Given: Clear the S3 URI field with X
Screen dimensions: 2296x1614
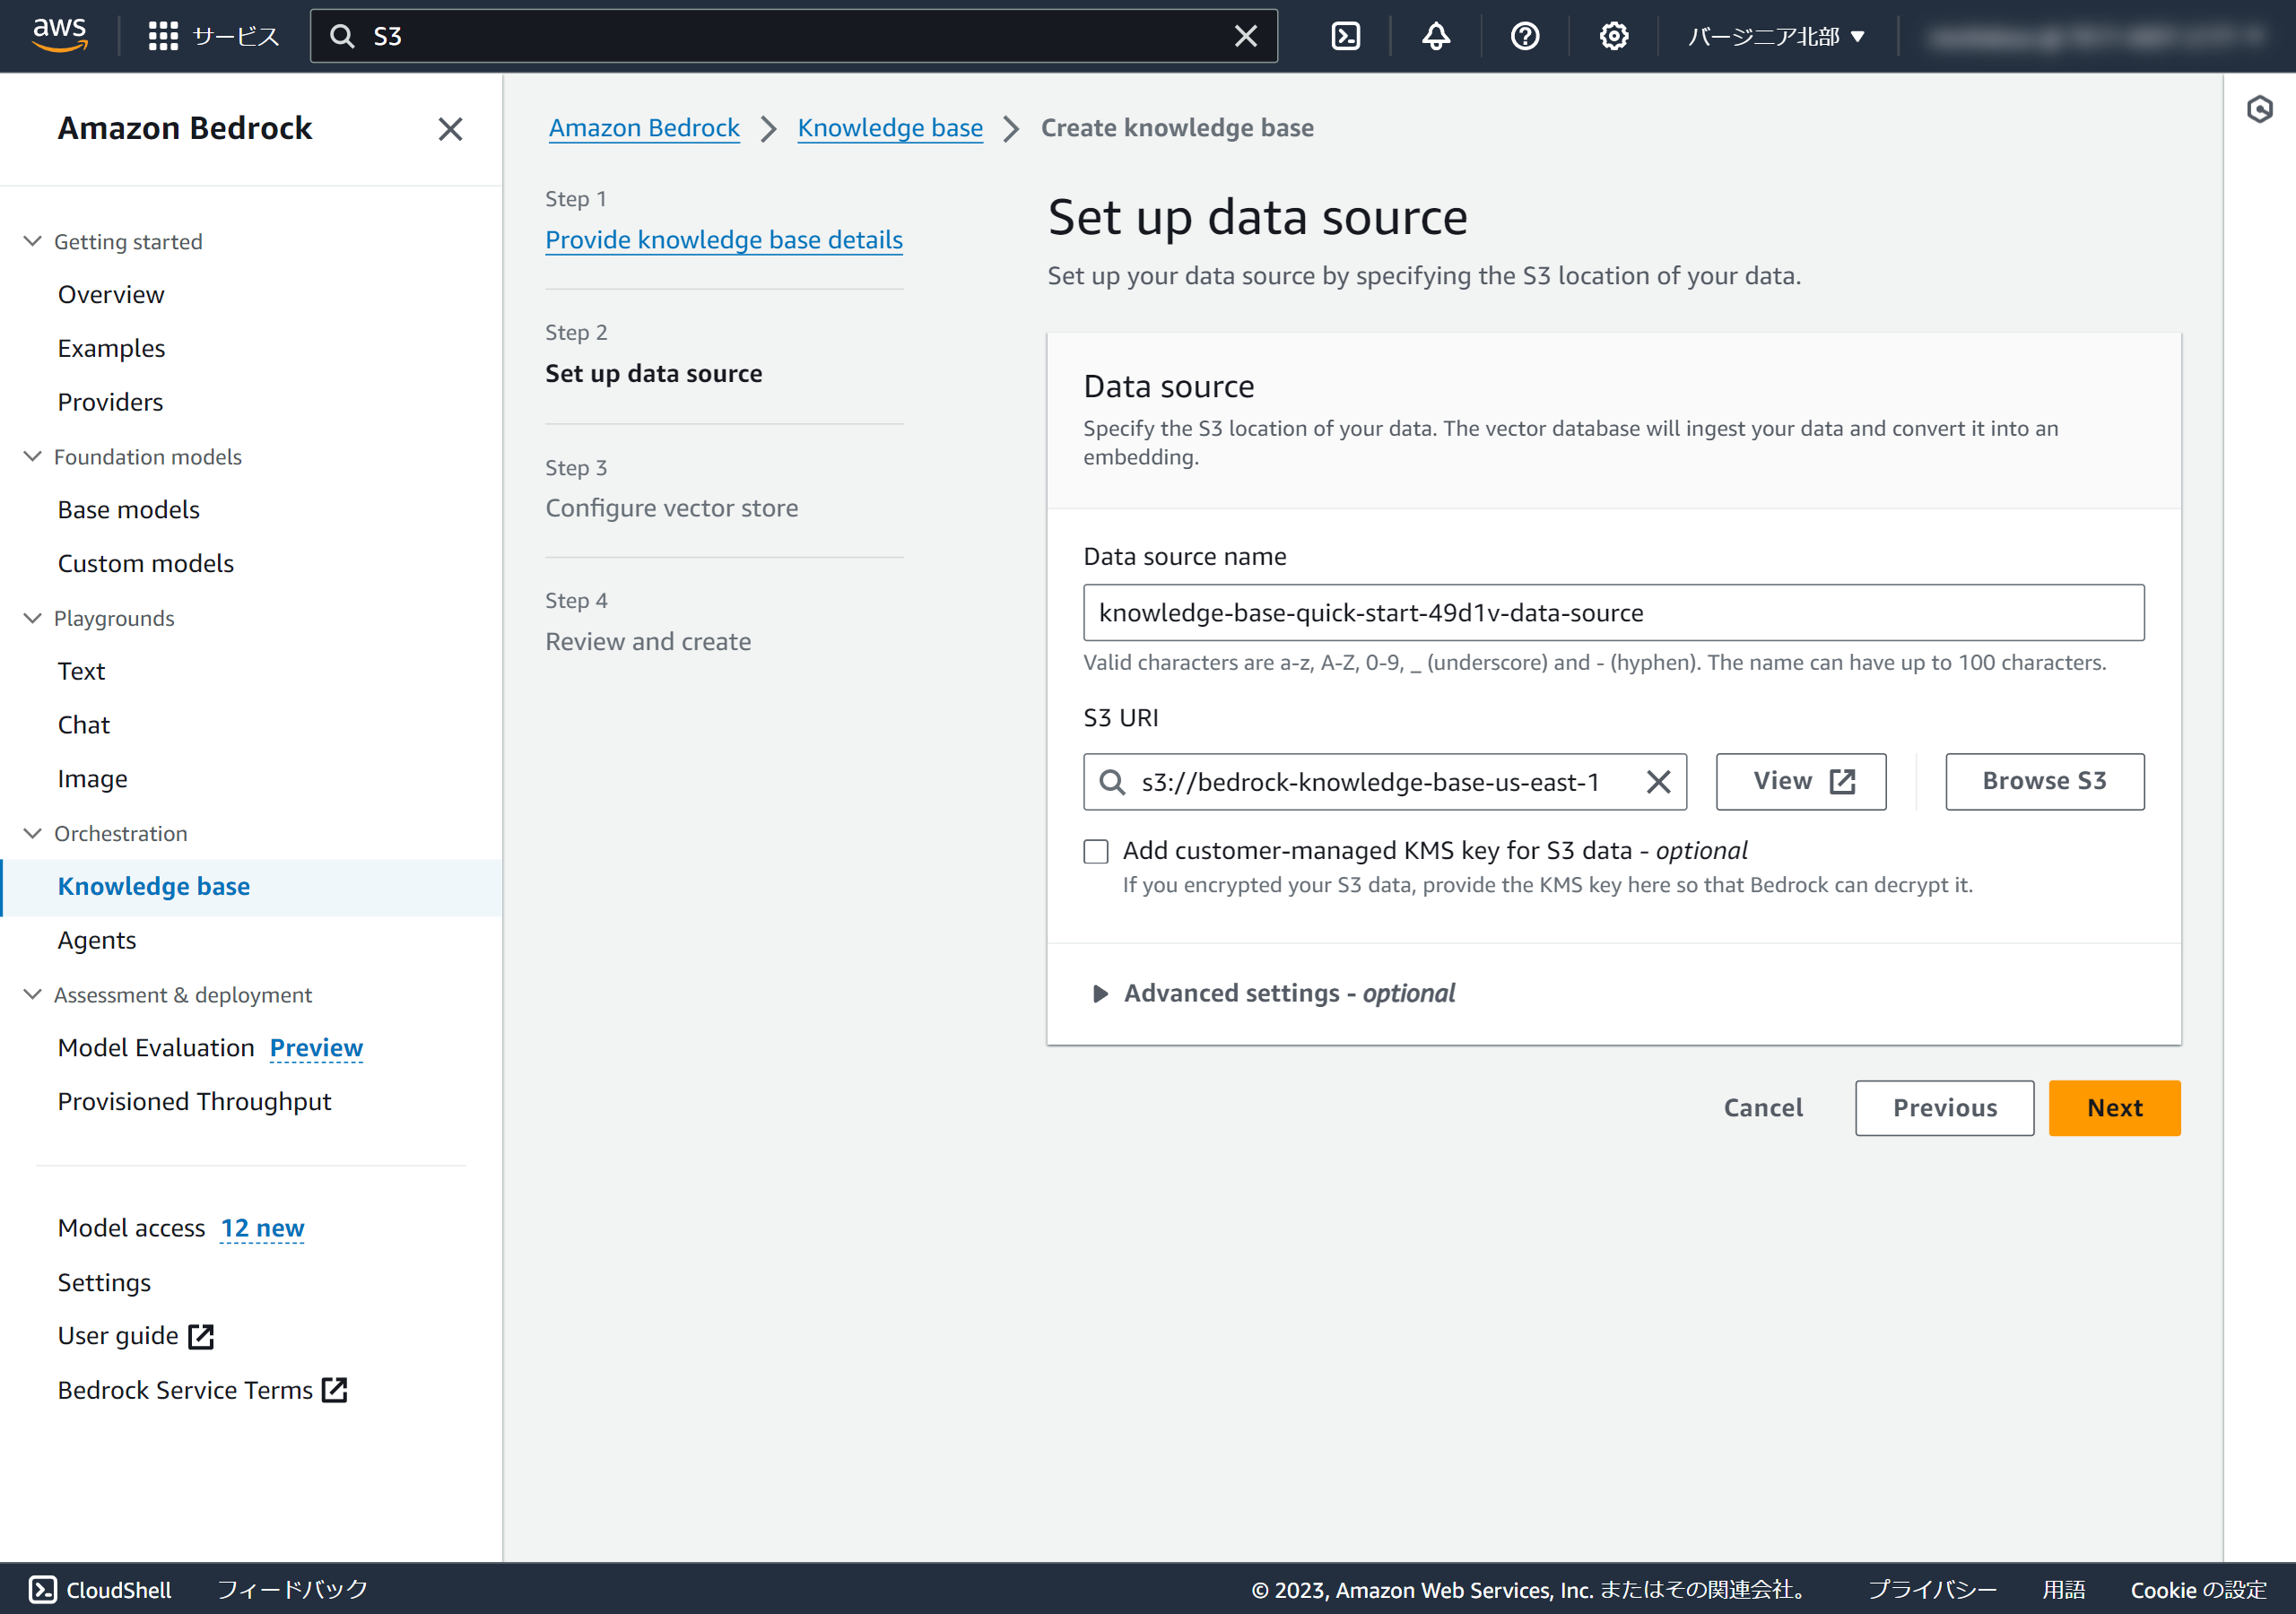Looking at the screenshot, I should coord(1658,782).
